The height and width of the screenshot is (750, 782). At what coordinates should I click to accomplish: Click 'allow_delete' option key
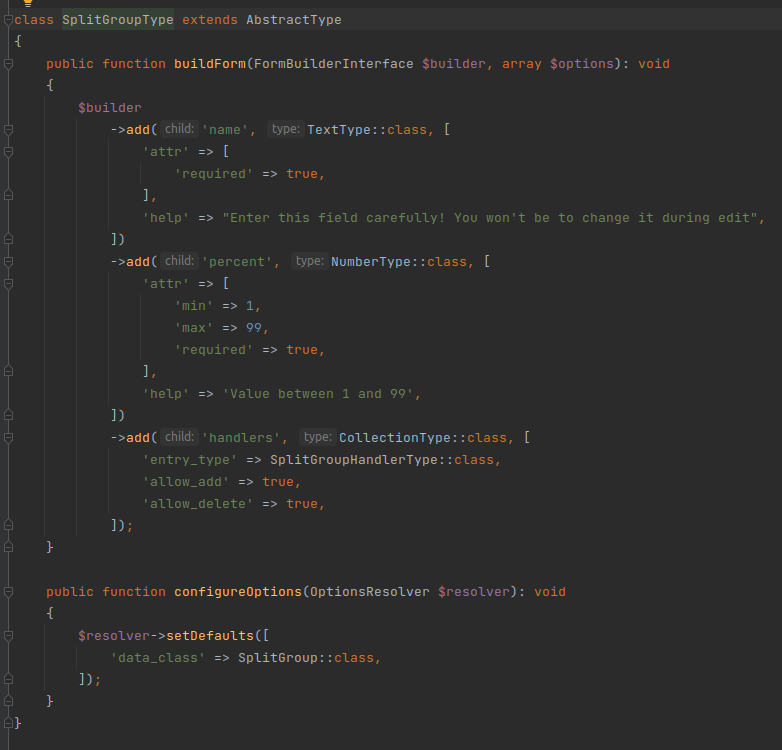click(198, 504)
